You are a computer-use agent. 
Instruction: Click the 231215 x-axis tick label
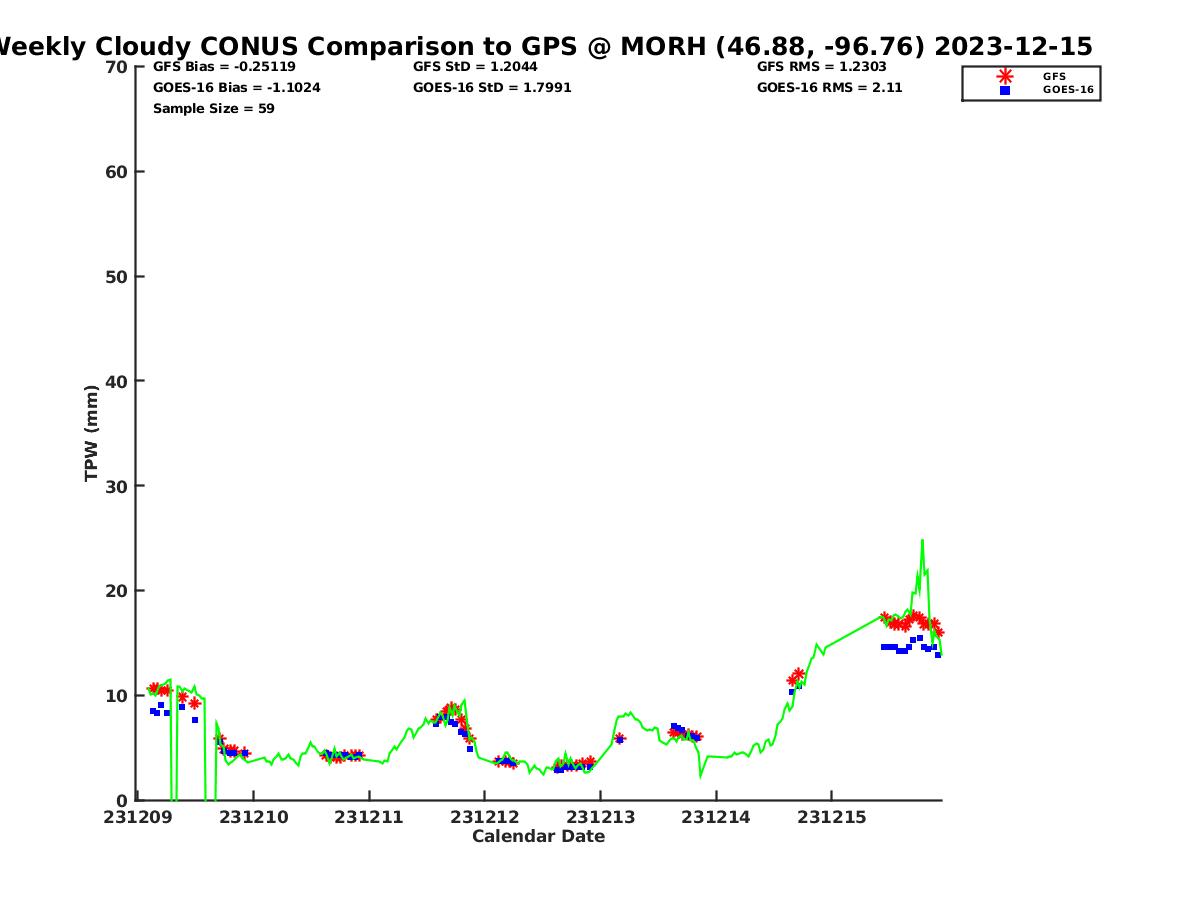831,817
